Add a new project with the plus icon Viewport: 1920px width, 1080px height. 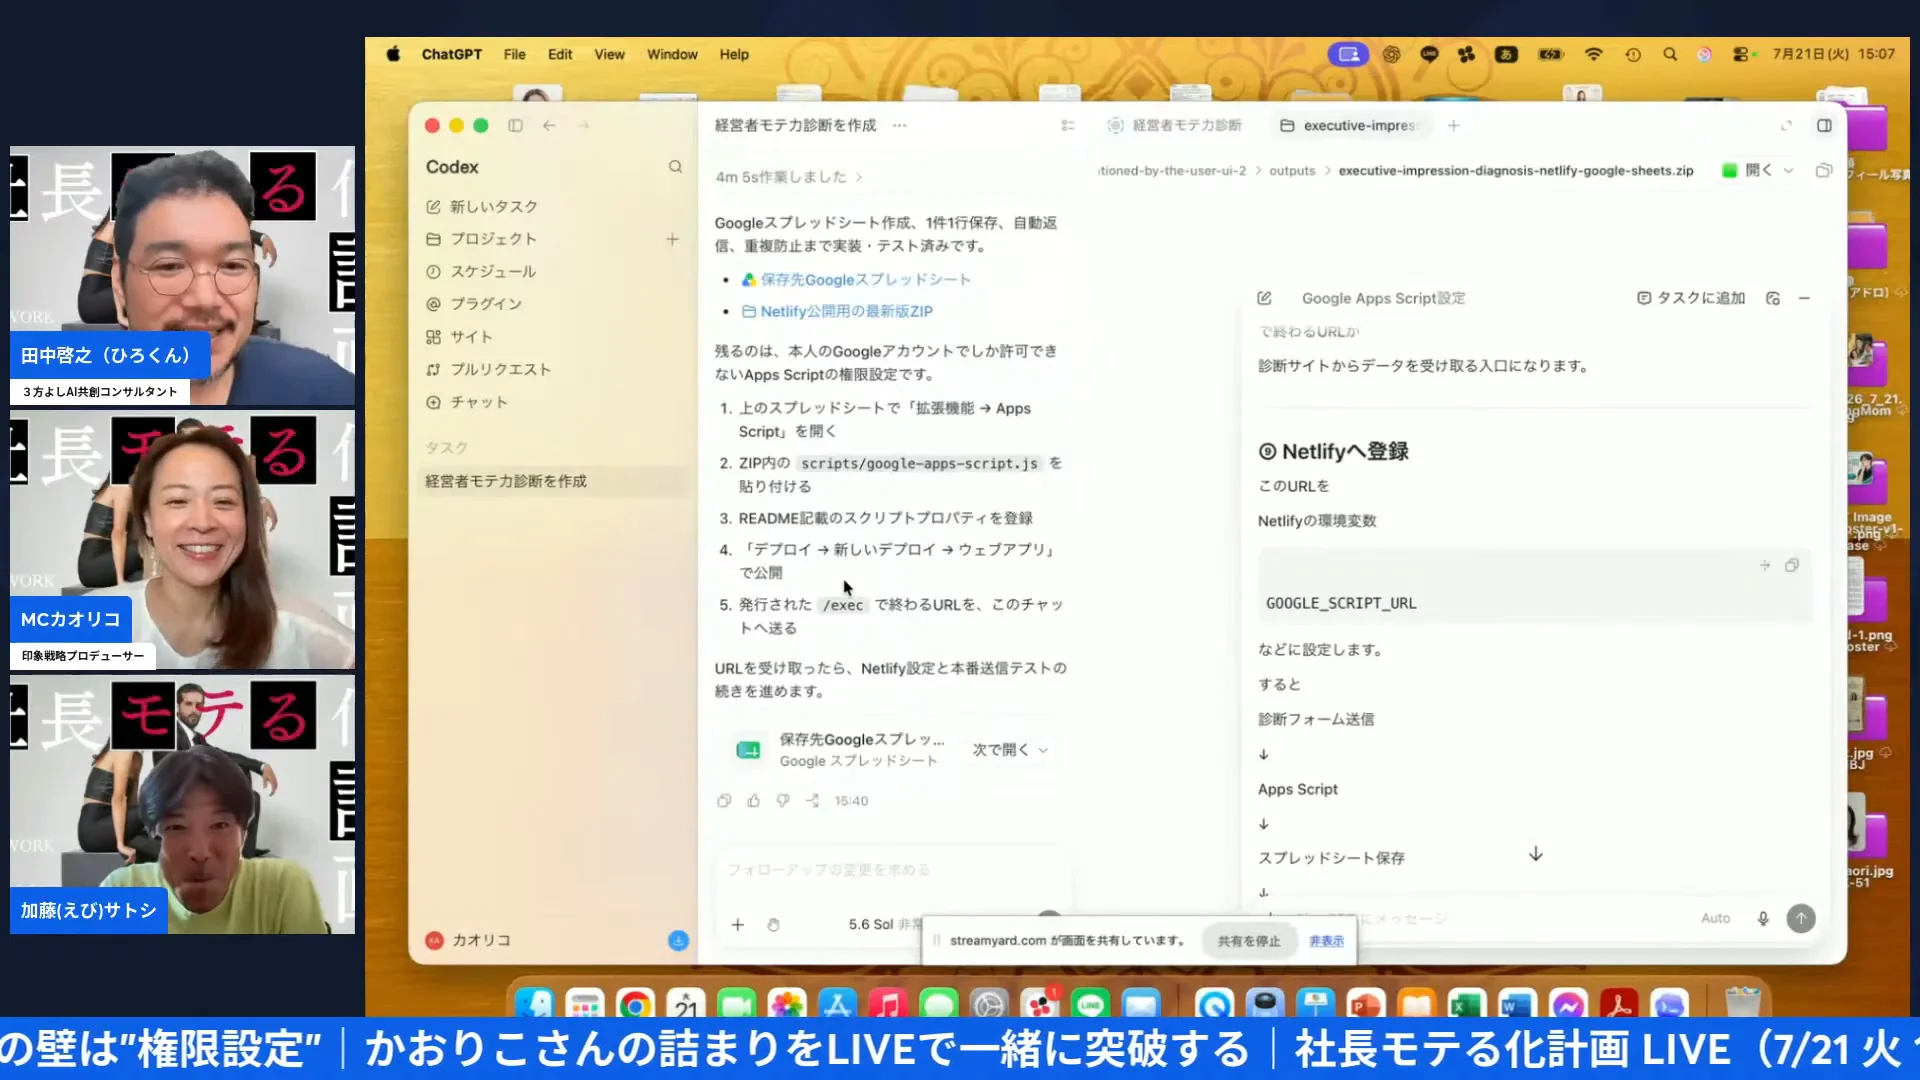pos(672,239)
